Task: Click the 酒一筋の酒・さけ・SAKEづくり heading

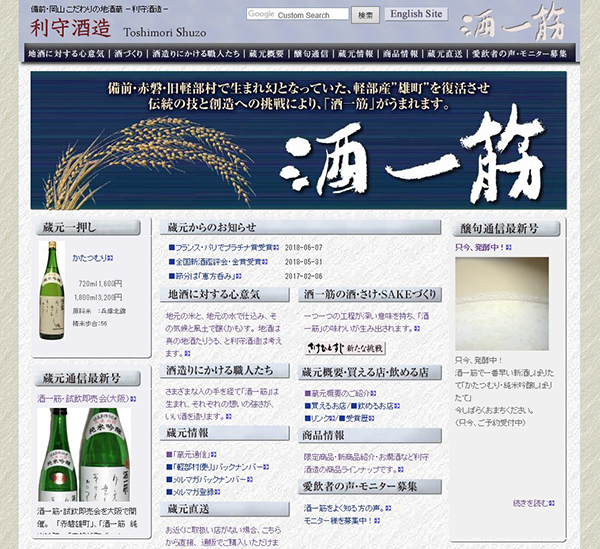Action: pos(370,295)
